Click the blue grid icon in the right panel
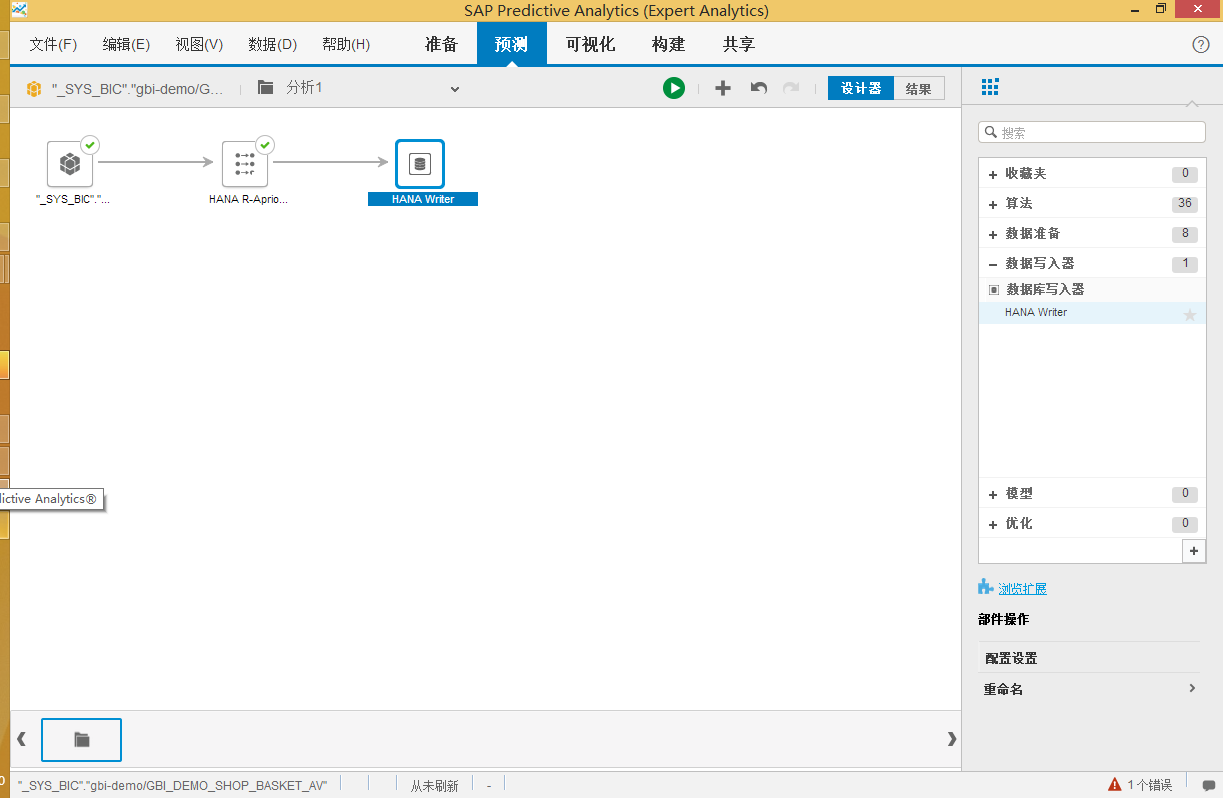 pyautogui.click(x=990, y=87)
